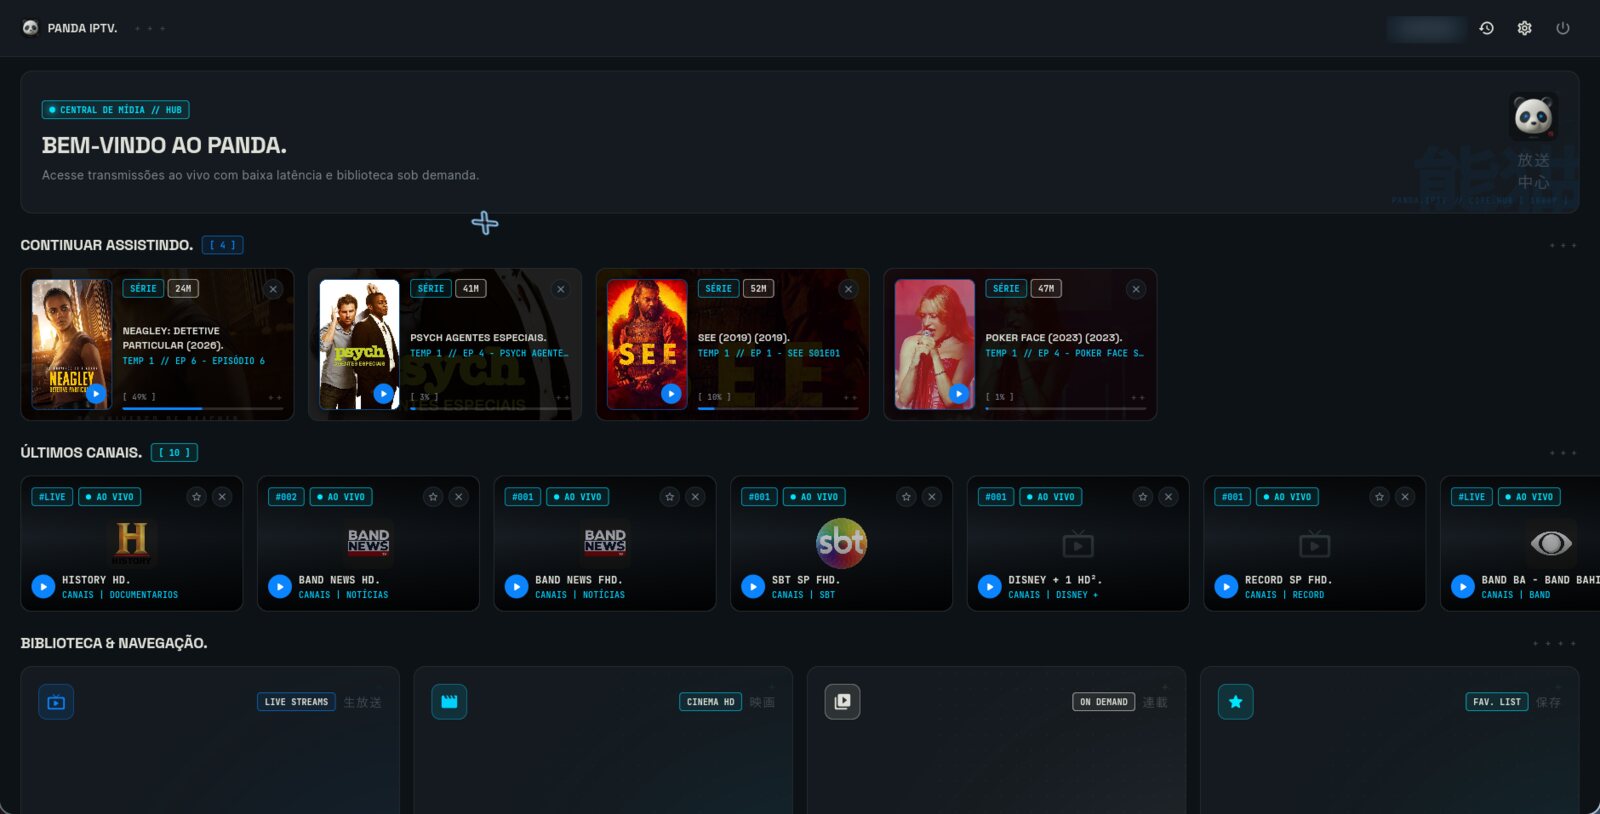
Task: Click the power logout icon
Action: (1562, 28)
